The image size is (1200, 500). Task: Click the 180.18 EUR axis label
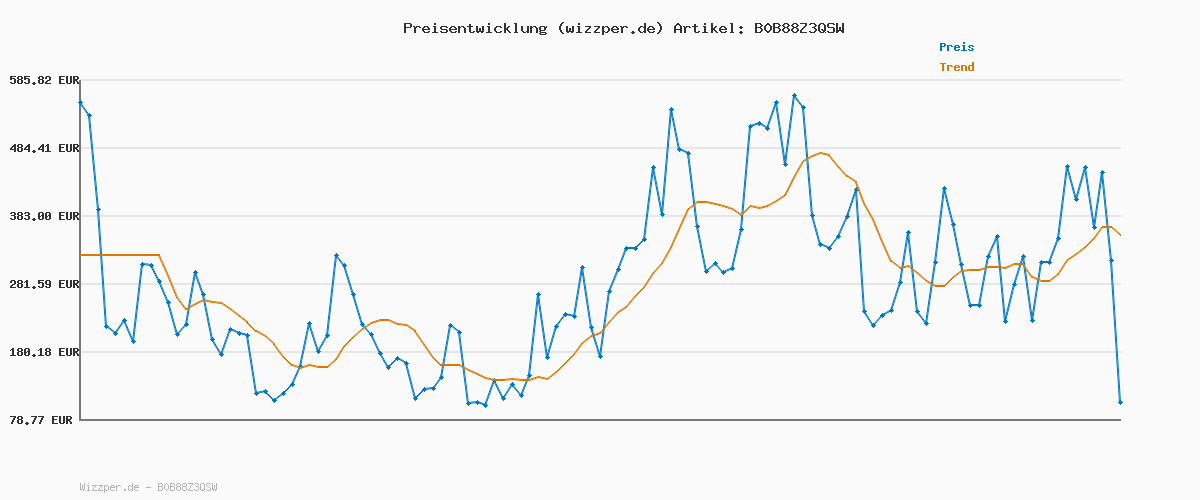[x=43, y=352]
